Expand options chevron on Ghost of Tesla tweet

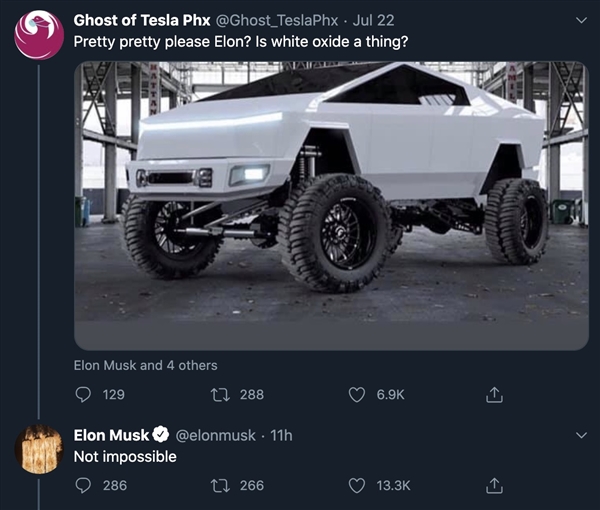pos(582,20)
